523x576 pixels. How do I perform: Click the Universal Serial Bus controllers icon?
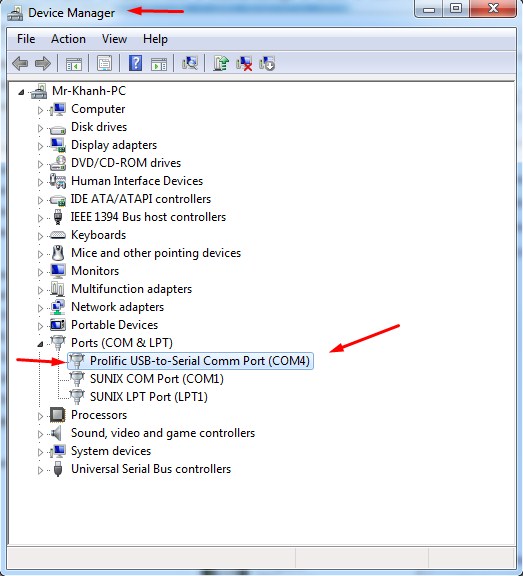click(58, 469)
